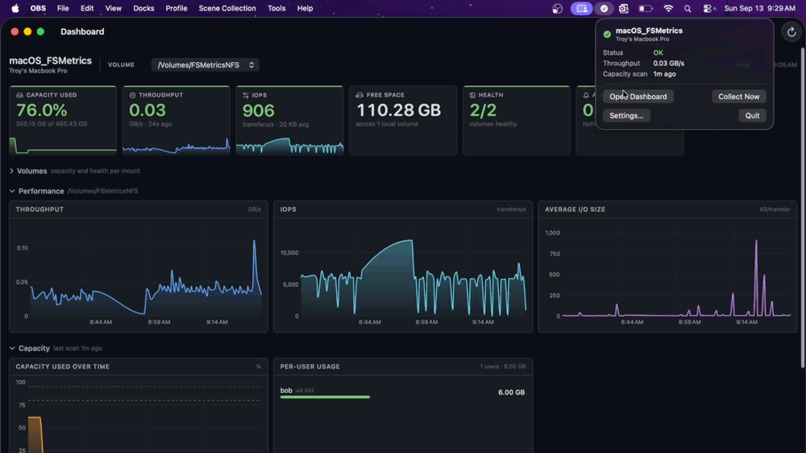Click the green status checkmark in popup
The height and width of the screenshot is (453, 806).
point(607,34)
